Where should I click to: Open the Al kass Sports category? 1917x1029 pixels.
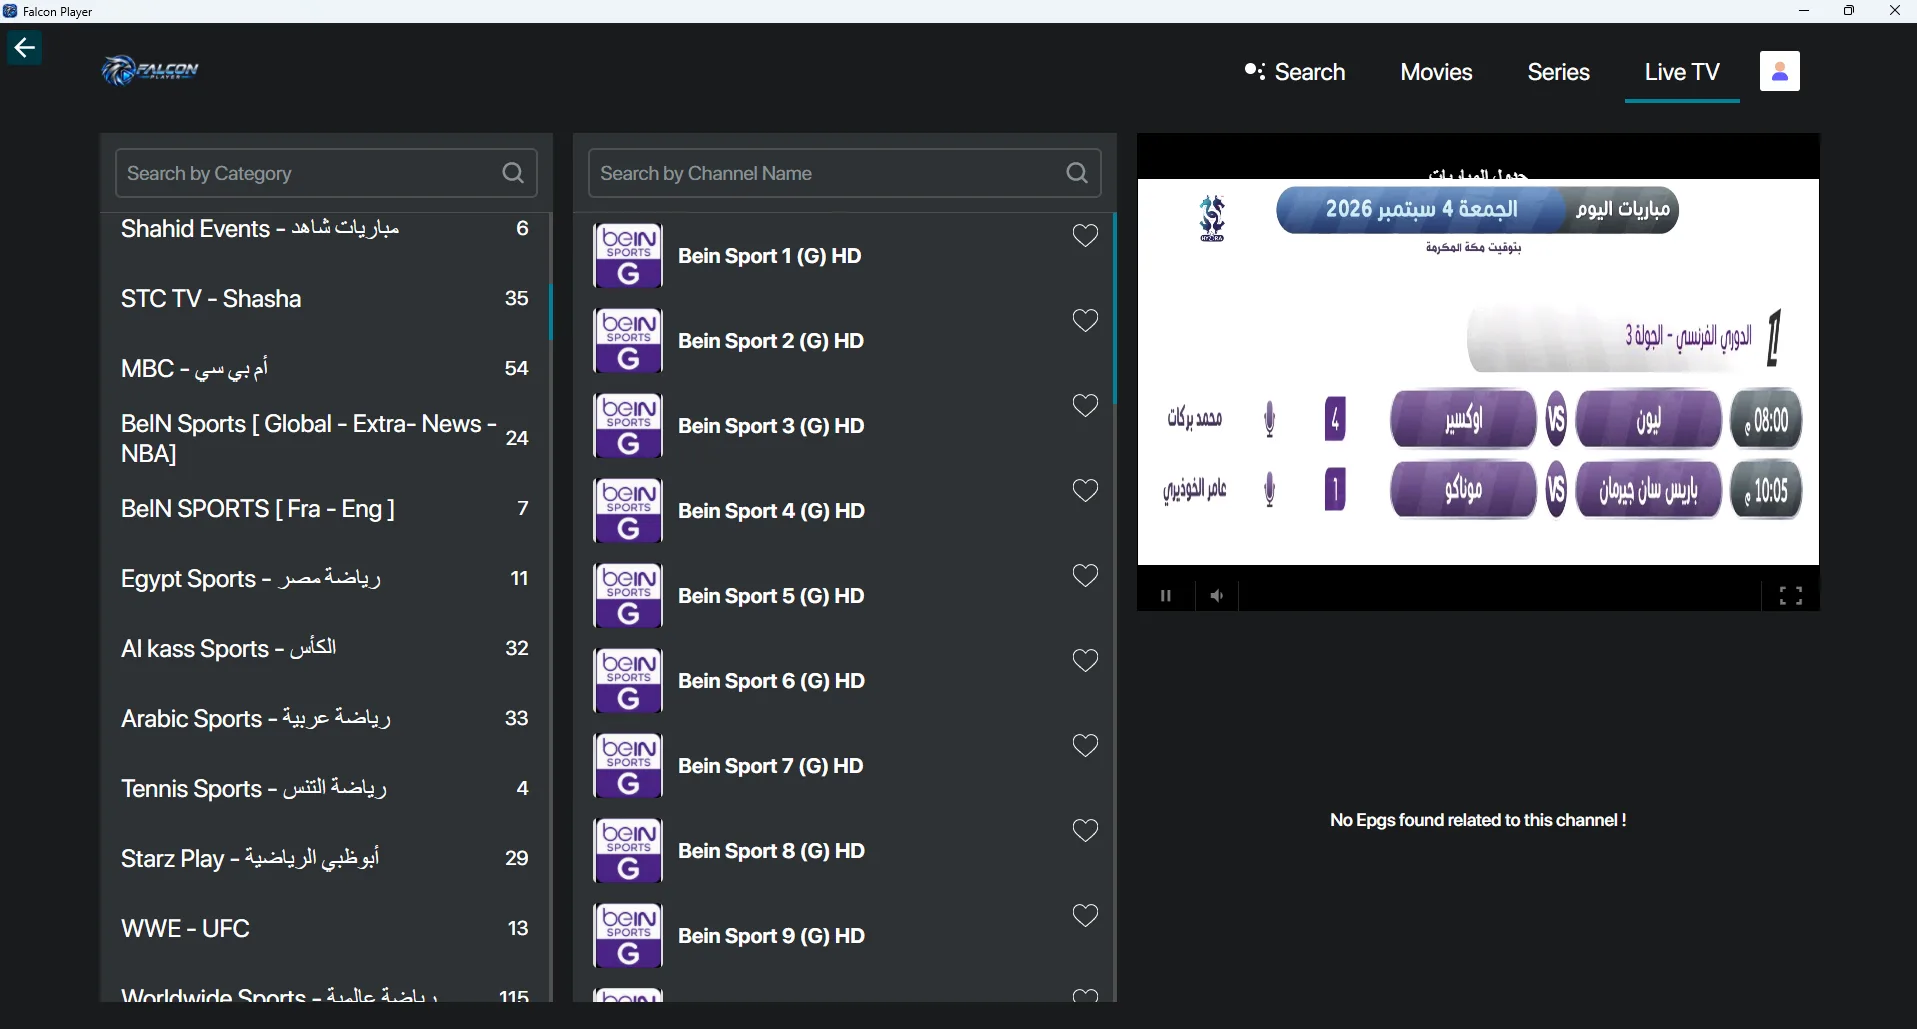[x=325, y=649]
